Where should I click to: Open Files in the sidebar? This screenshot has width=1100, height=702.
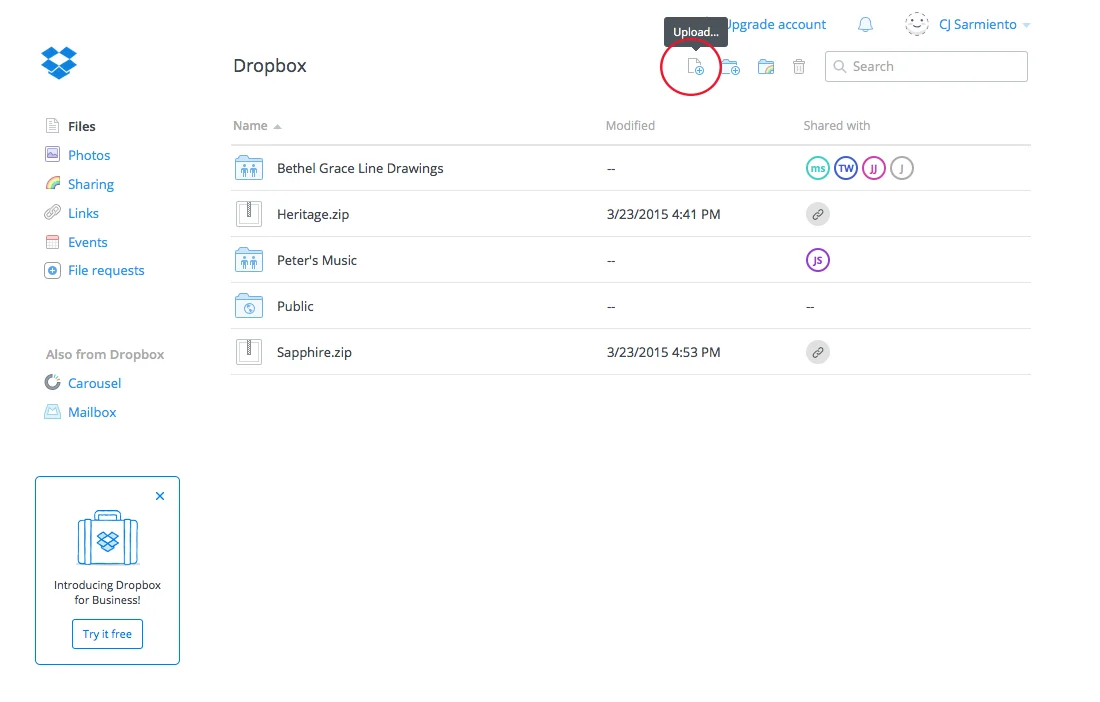[x=81, y=126]
